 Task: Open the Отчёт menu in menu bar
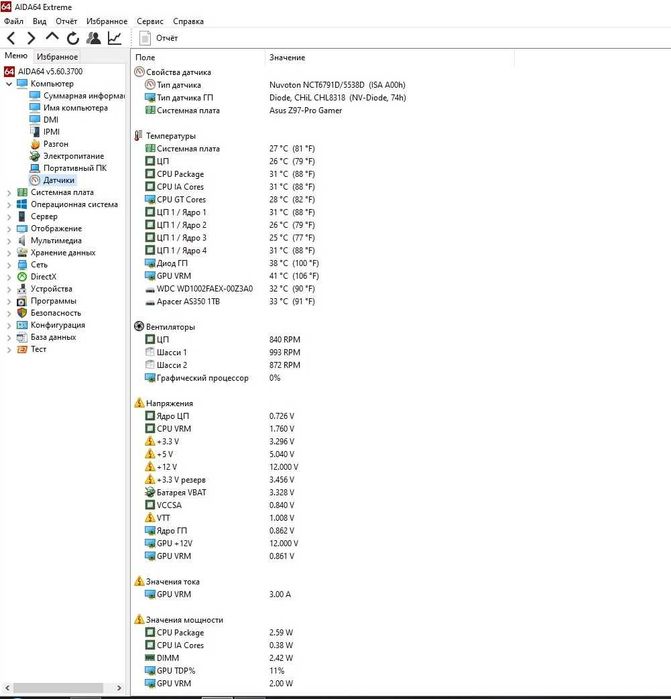pyautogui.click(x=66, y=21)
